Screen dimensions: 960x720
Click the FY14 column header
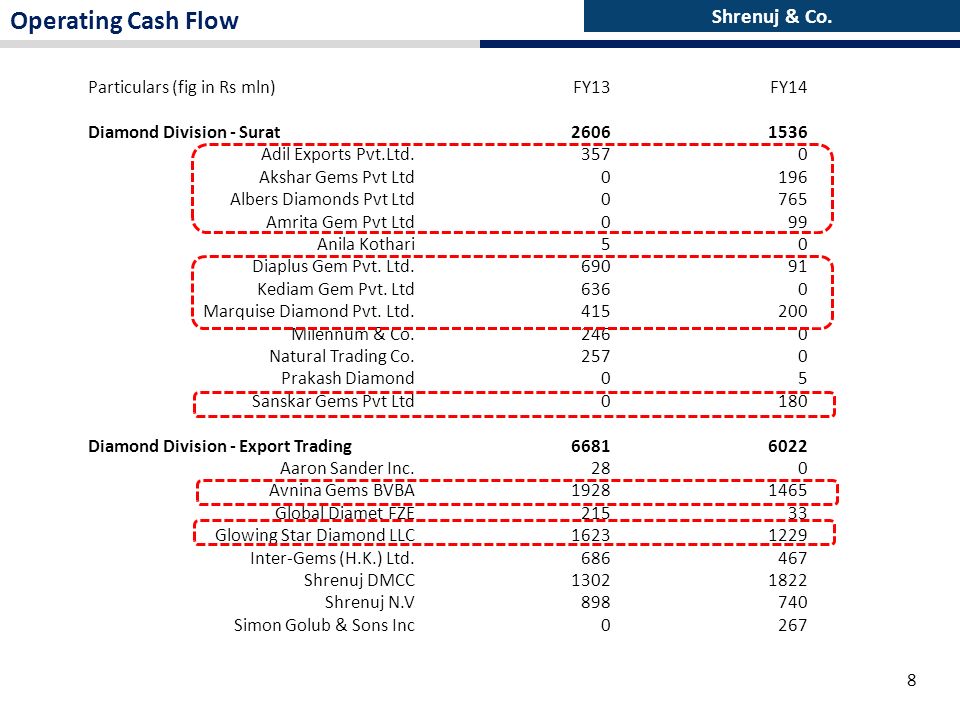[x=789, y=87]
